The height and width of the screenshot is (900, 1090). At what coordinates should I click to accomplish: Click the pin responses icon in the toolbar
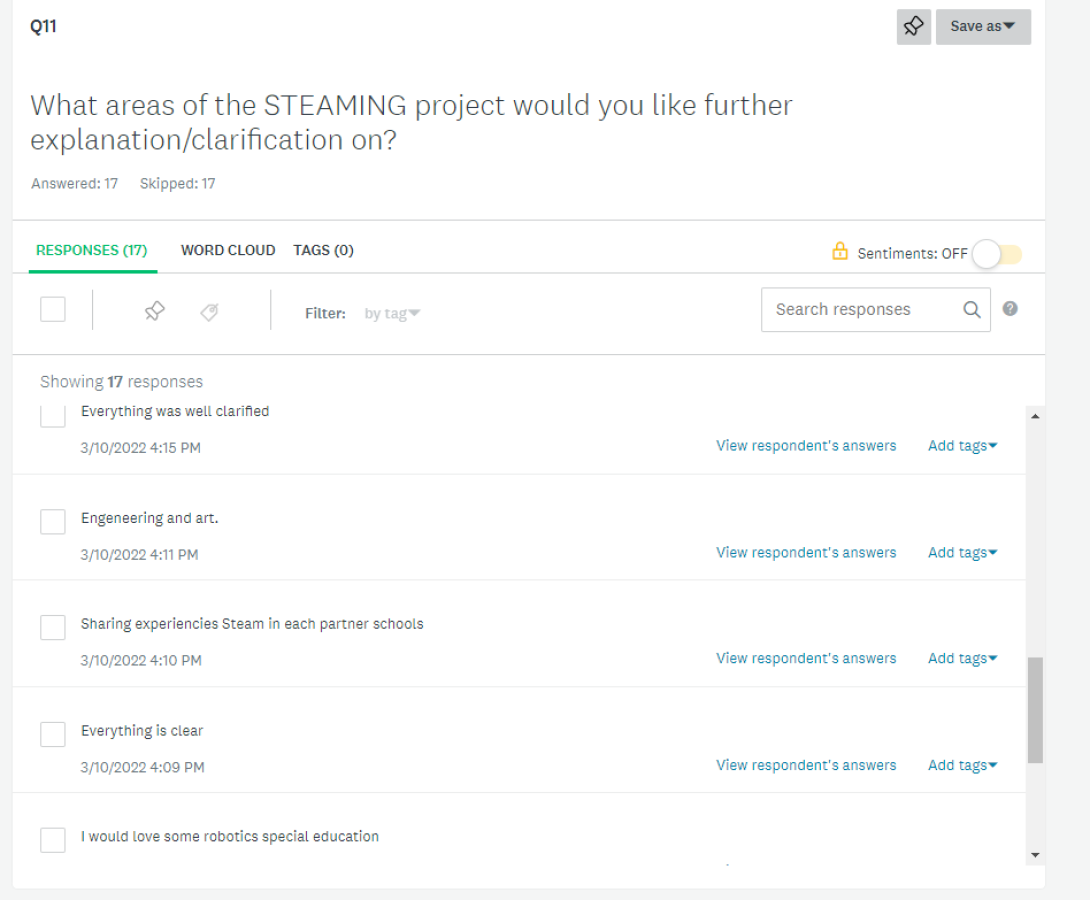[x=154, y=311]
